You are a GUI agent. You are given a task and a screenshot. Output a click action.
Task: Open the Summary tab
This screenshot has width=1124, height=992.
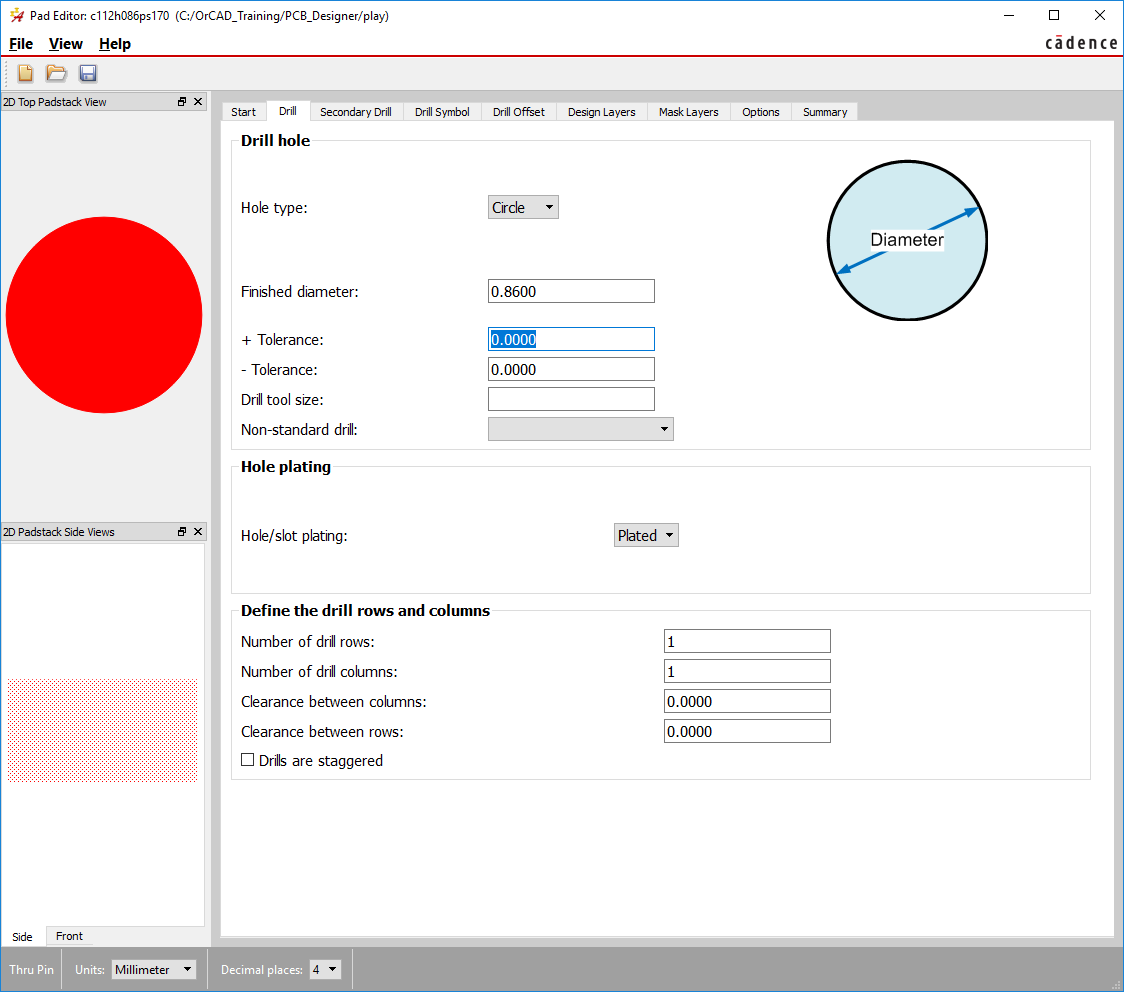tap(825, 112)
